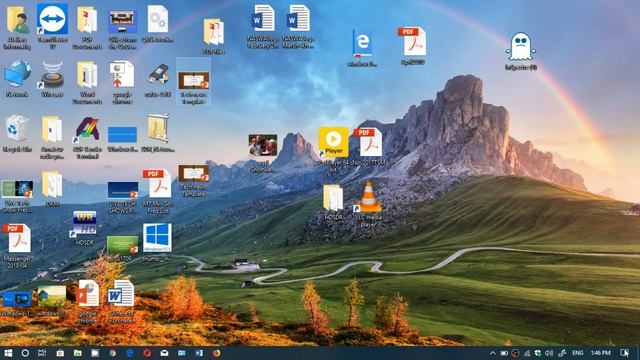This screenshot has height=360, width=640.
Task: Click the green shield security tray icon
Action: pos(538,353)
